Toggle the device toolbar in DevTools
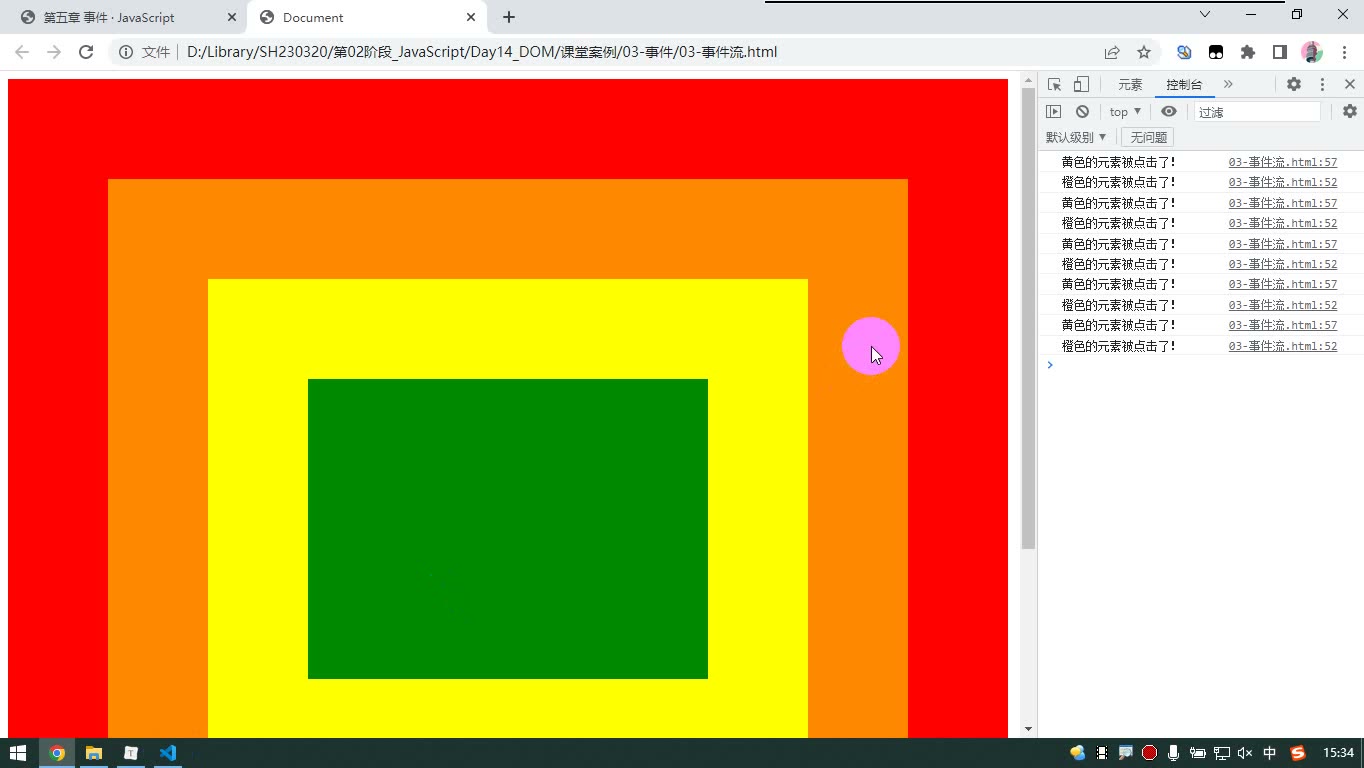Image resolution: width=1364 pixels, height=768 pixels. [1081, 85]
